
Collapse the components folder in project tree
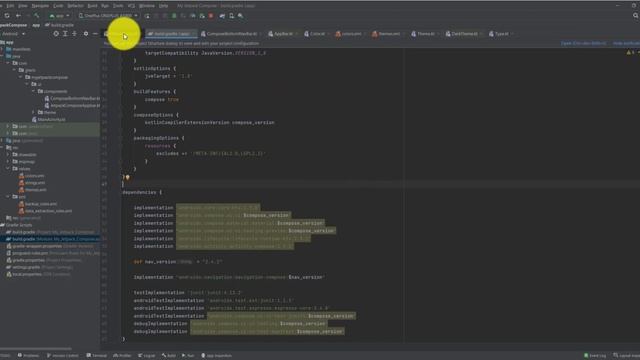34,91
